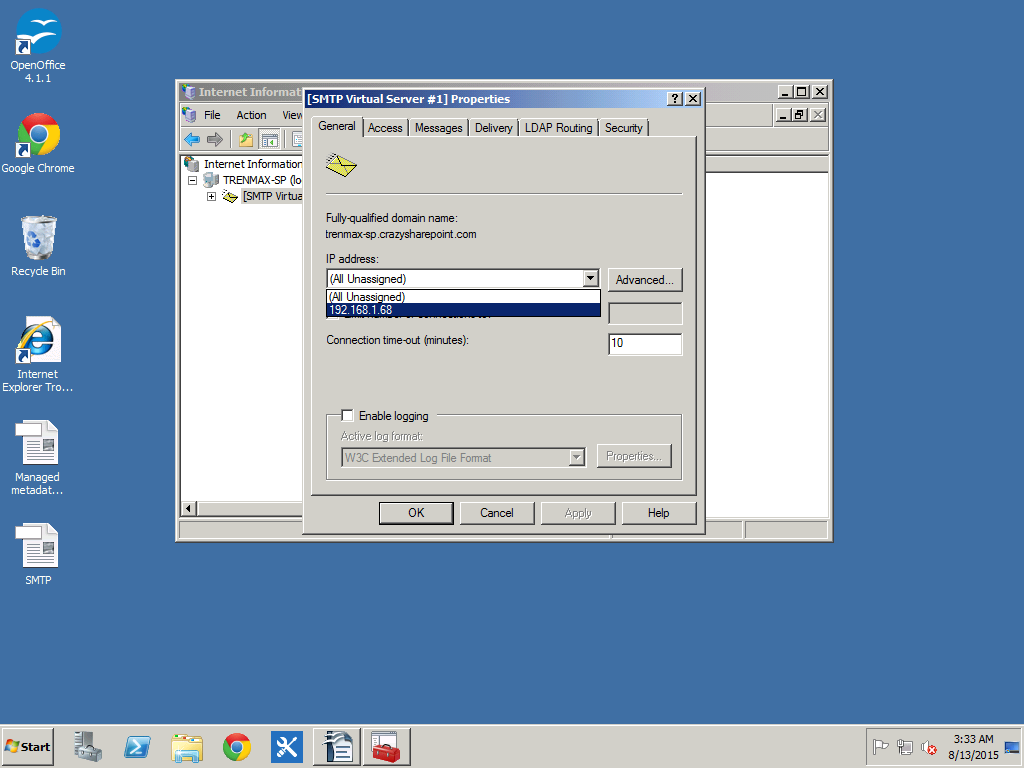Switch to the Access tab
Image resolution: width=1024 pixels, height=768 pixels.
click(x=385, y=128)
